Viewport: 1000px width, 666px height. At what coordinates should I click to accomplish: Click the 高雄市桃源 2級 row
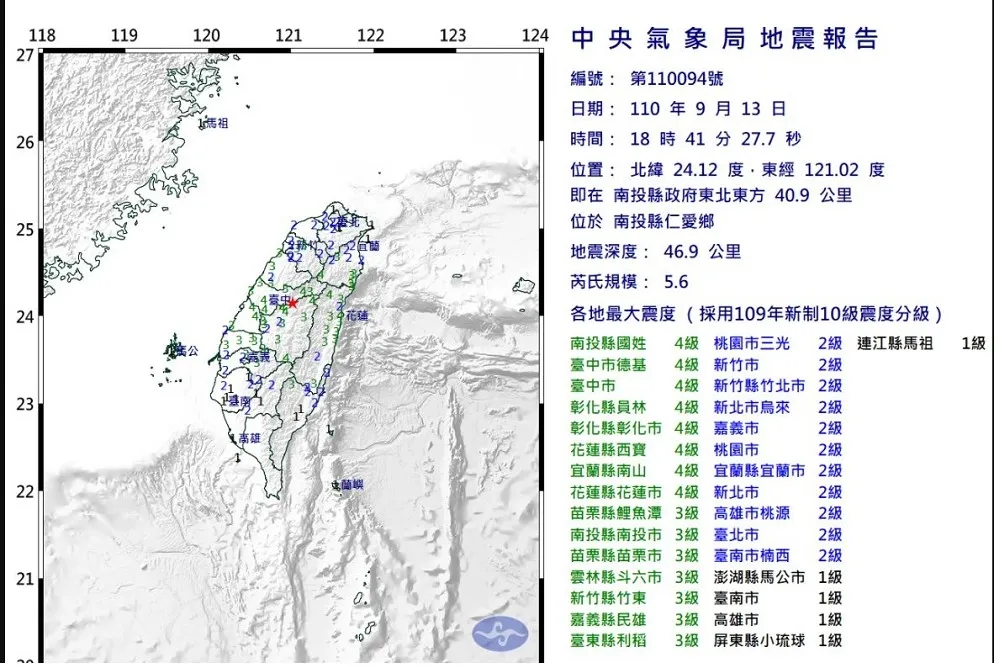click(777, 513)
